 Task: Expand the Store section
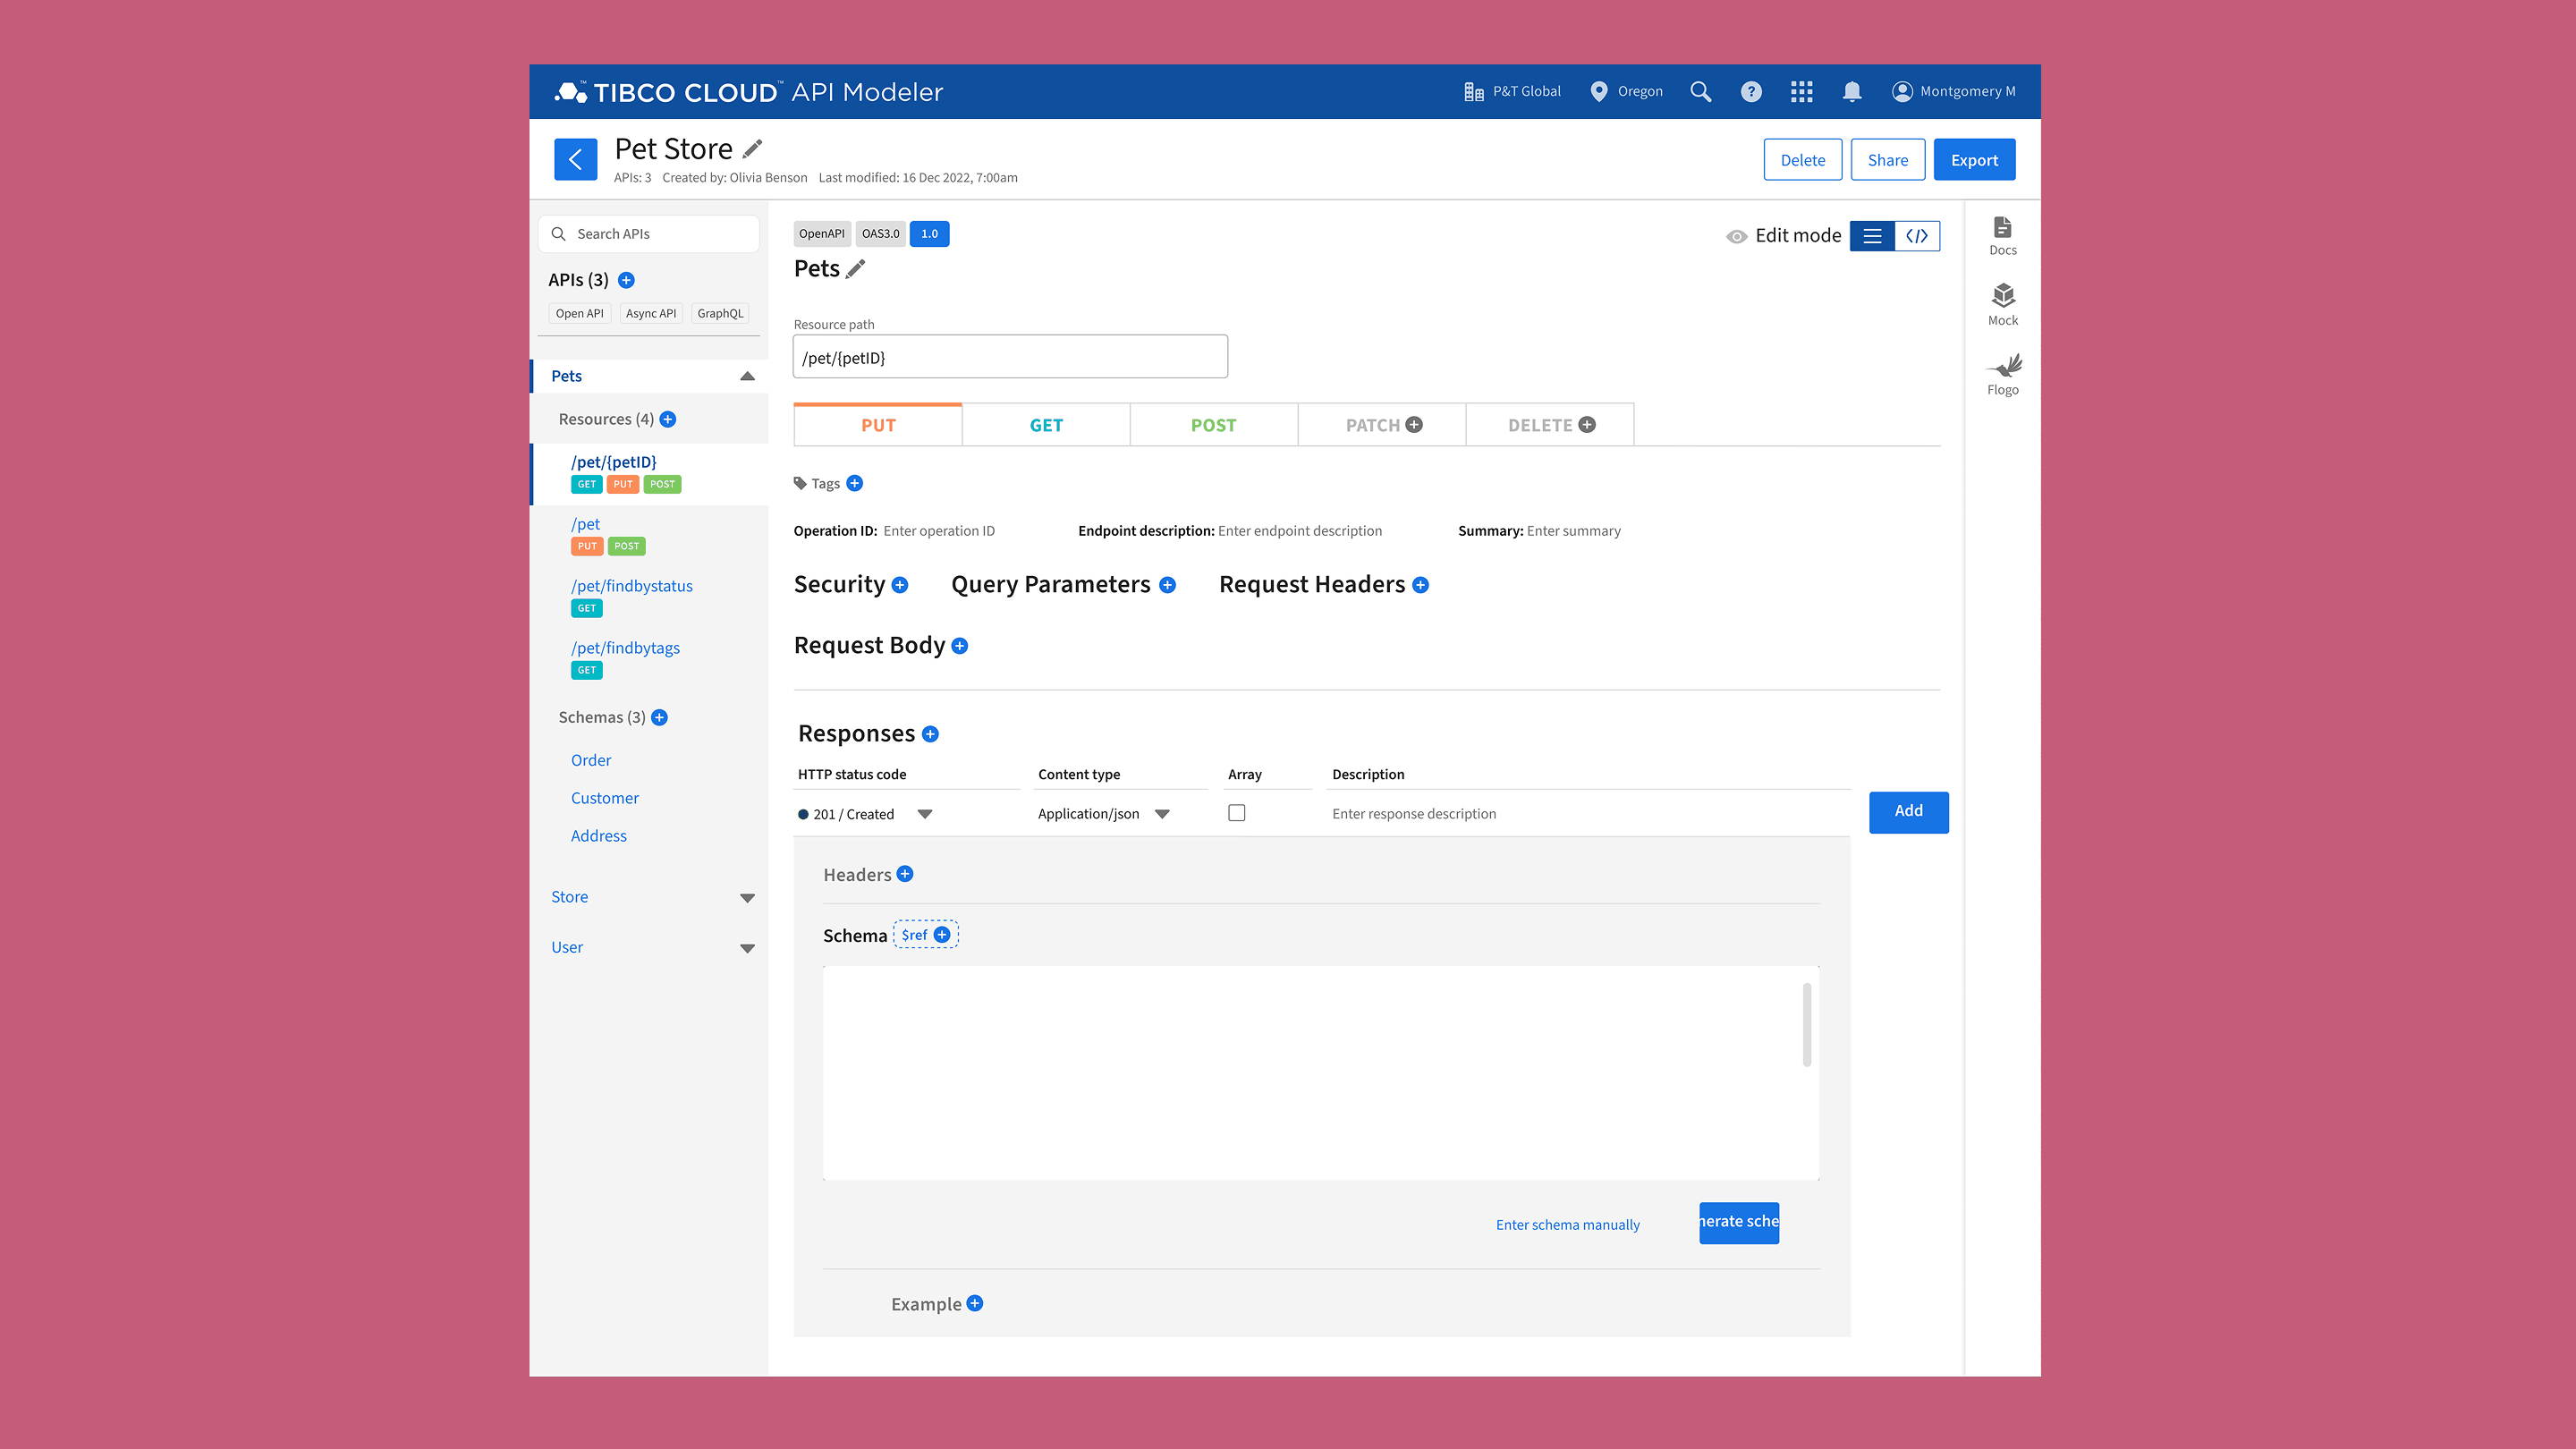(748, 898)
